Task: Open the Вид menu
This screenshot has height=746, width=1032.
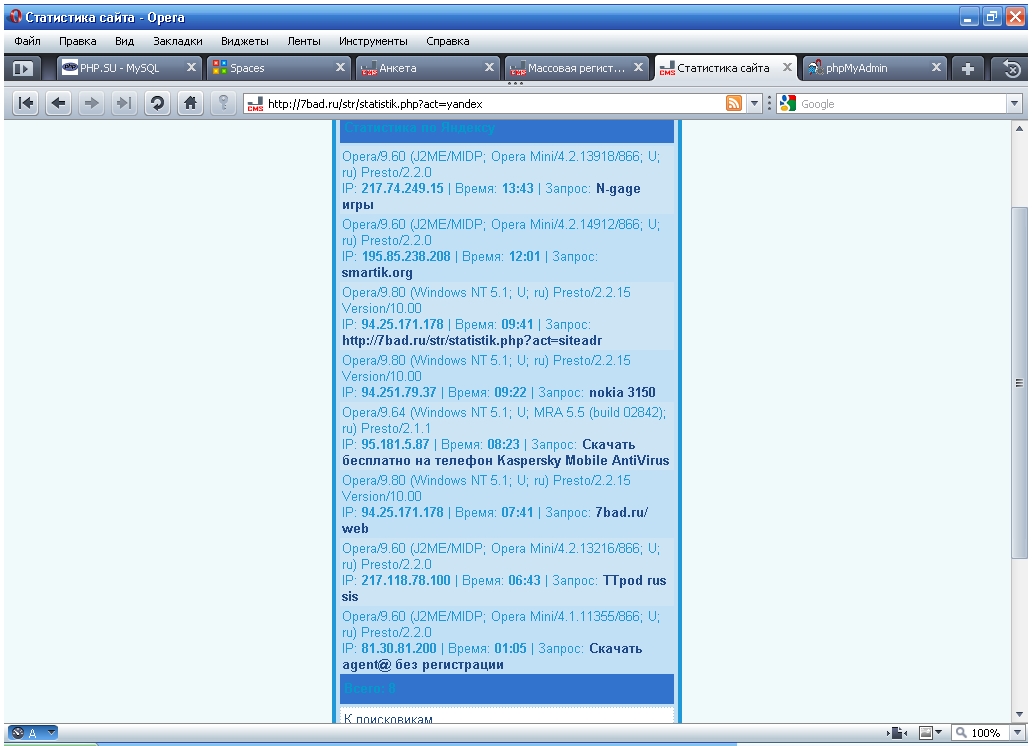Action: tap(124, 41)
